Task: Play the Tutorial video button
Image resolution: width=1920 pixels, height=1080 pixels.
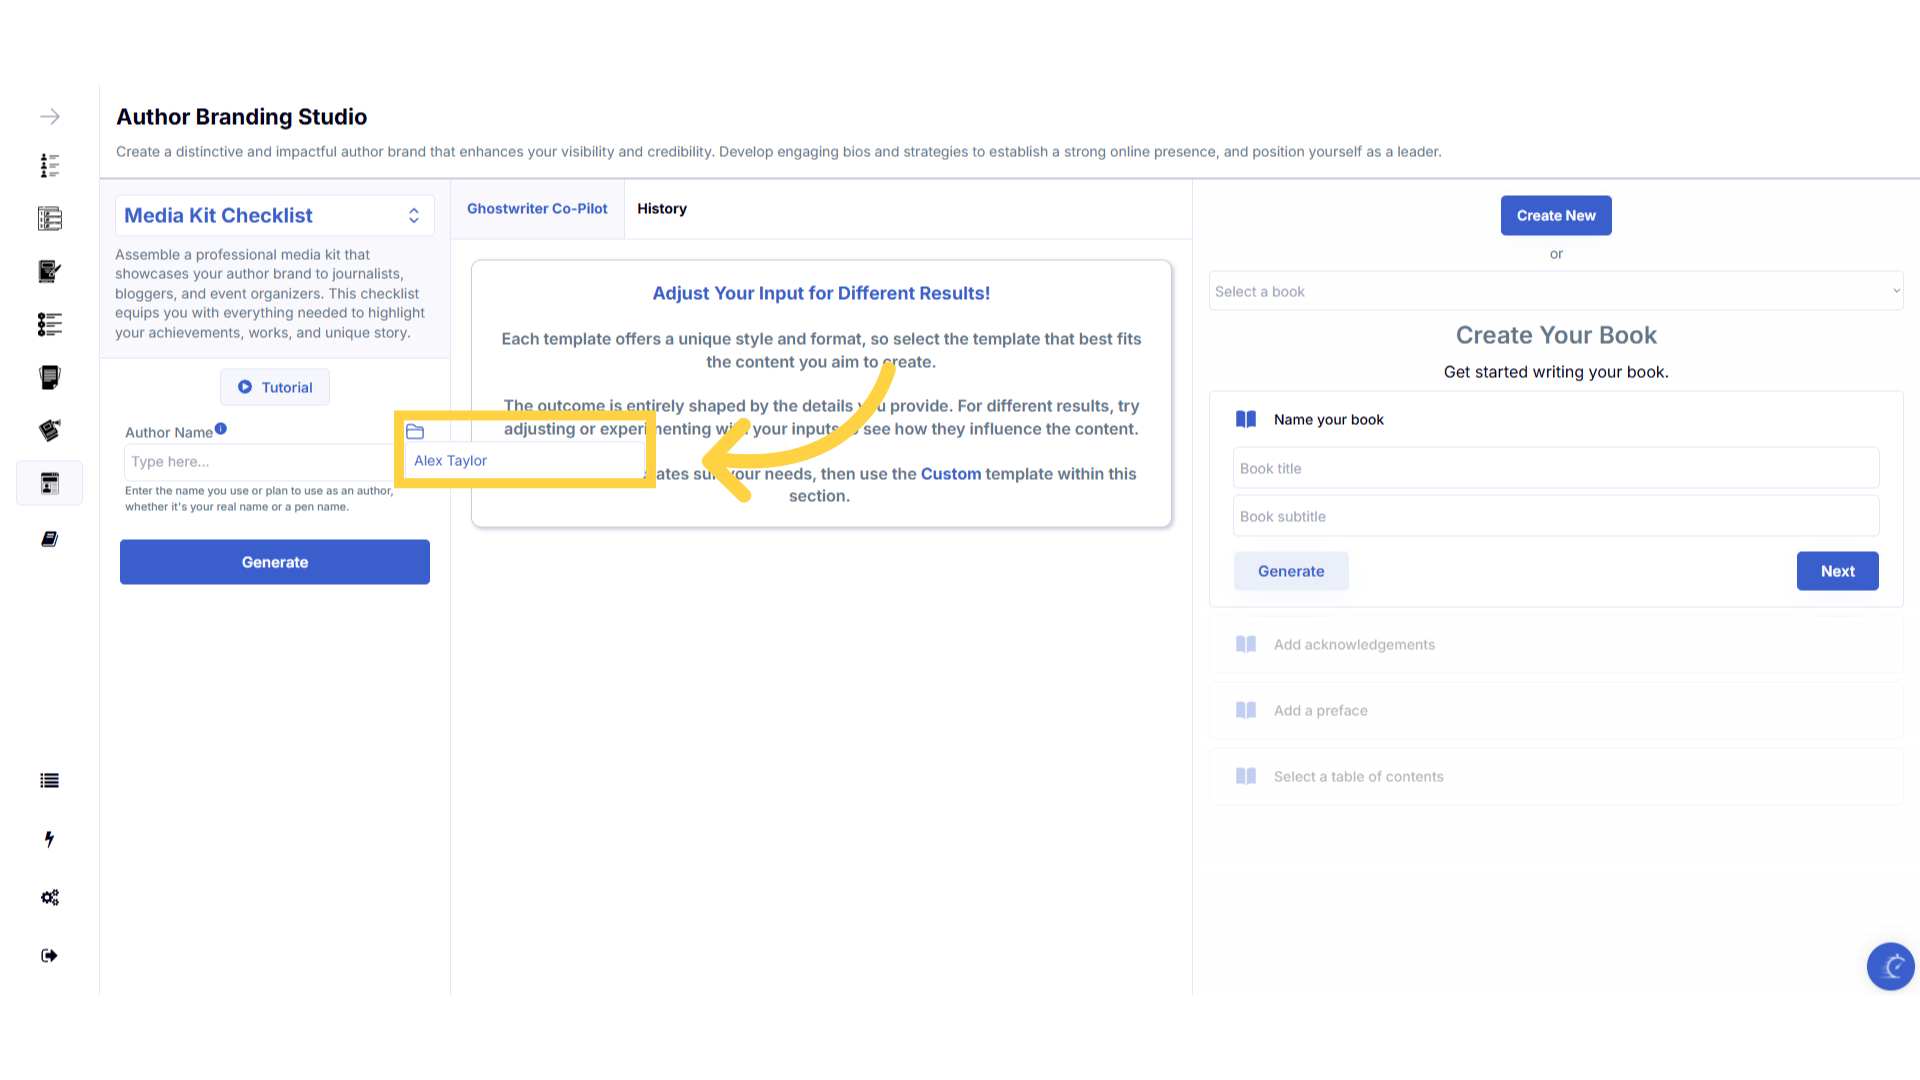Action: point(275,387)
